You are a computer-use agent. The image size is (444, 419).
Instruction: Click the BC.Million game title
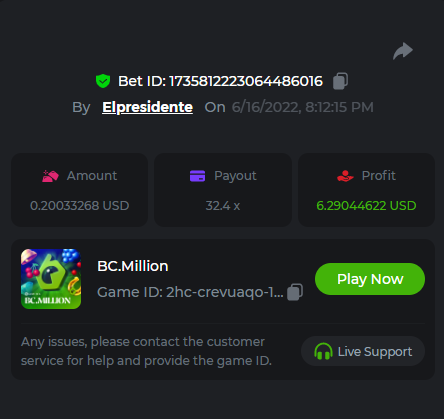tap(133, 266)
